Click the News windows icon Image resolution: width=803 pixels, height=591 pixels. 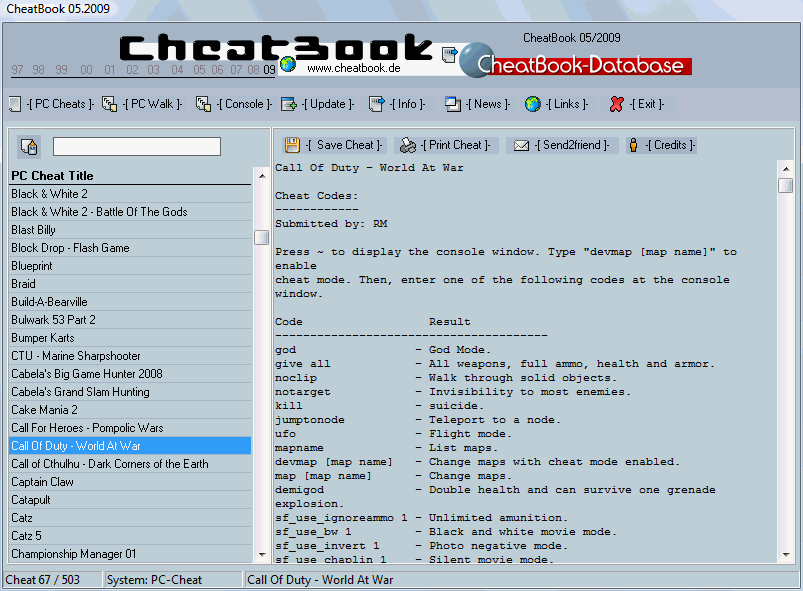(453, 104)
